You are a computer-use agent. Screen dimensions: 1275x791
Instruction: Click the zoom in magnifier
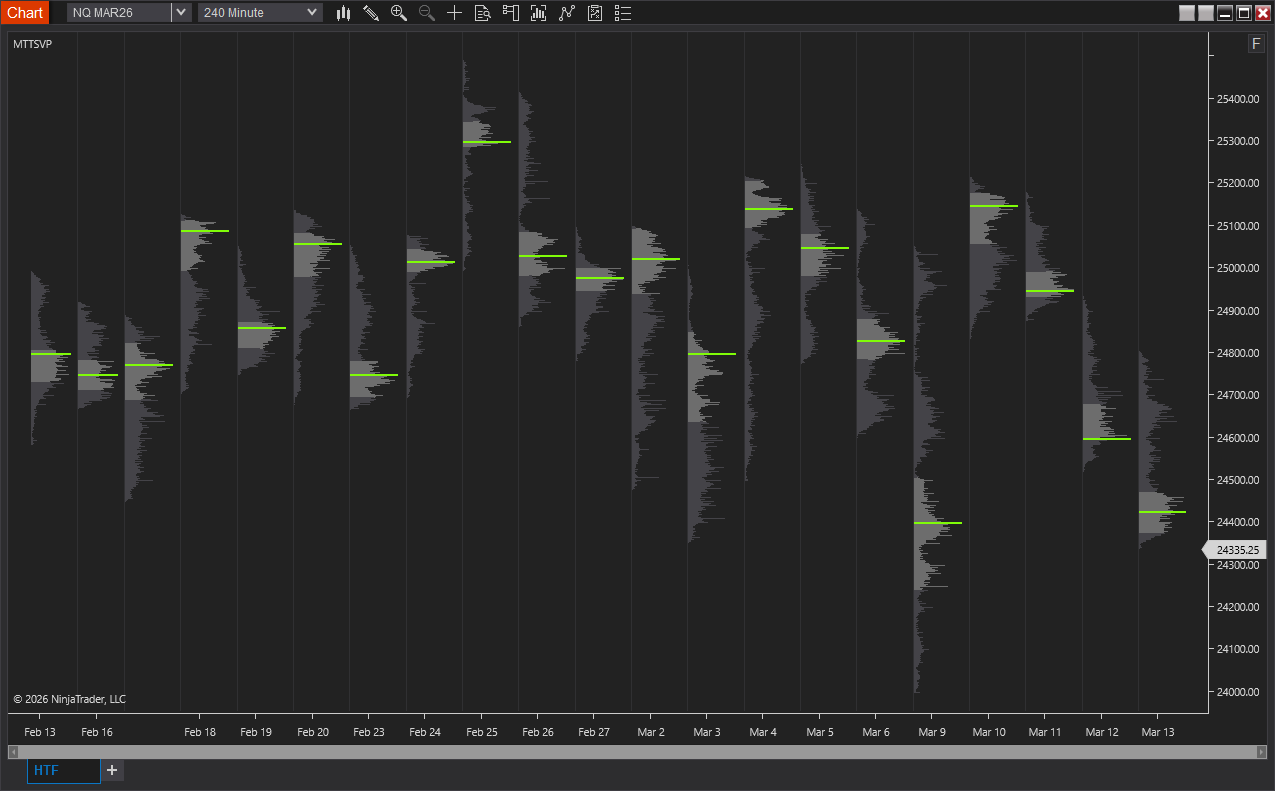pyautogui.click(x=399, y=13)
